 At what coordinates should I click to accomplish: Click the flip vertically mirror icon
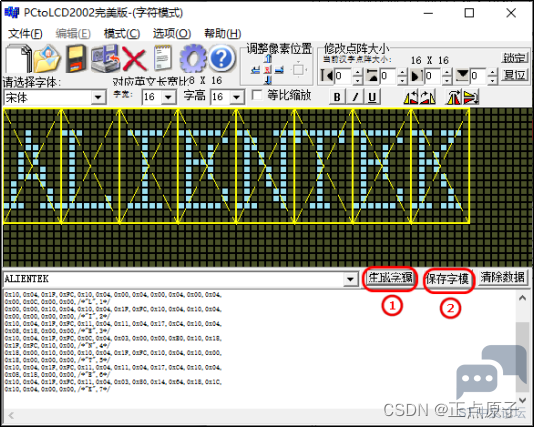471,97
